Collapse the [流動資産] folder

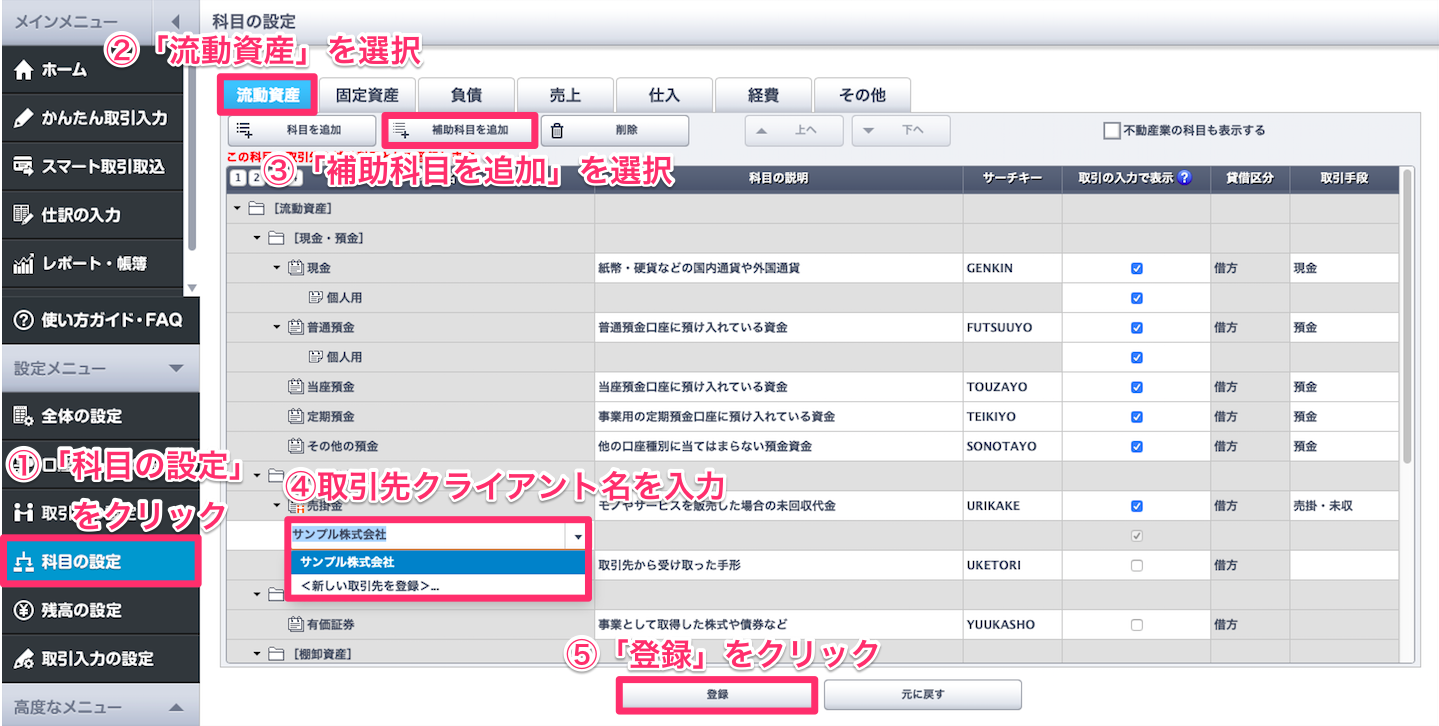(x=237, y=209)
